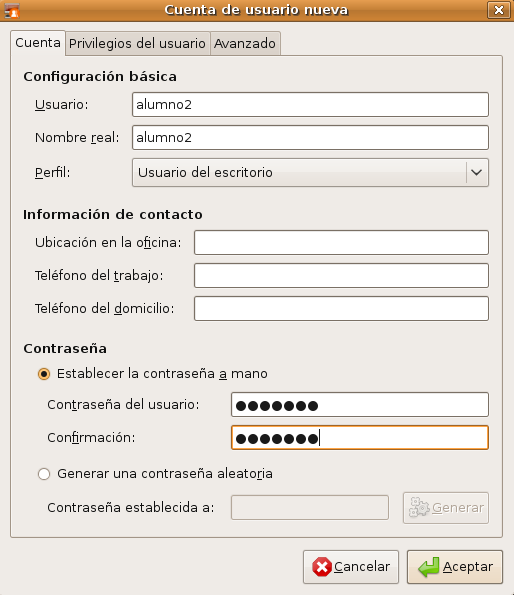Select the Cuenta tab

click(38, 43)
